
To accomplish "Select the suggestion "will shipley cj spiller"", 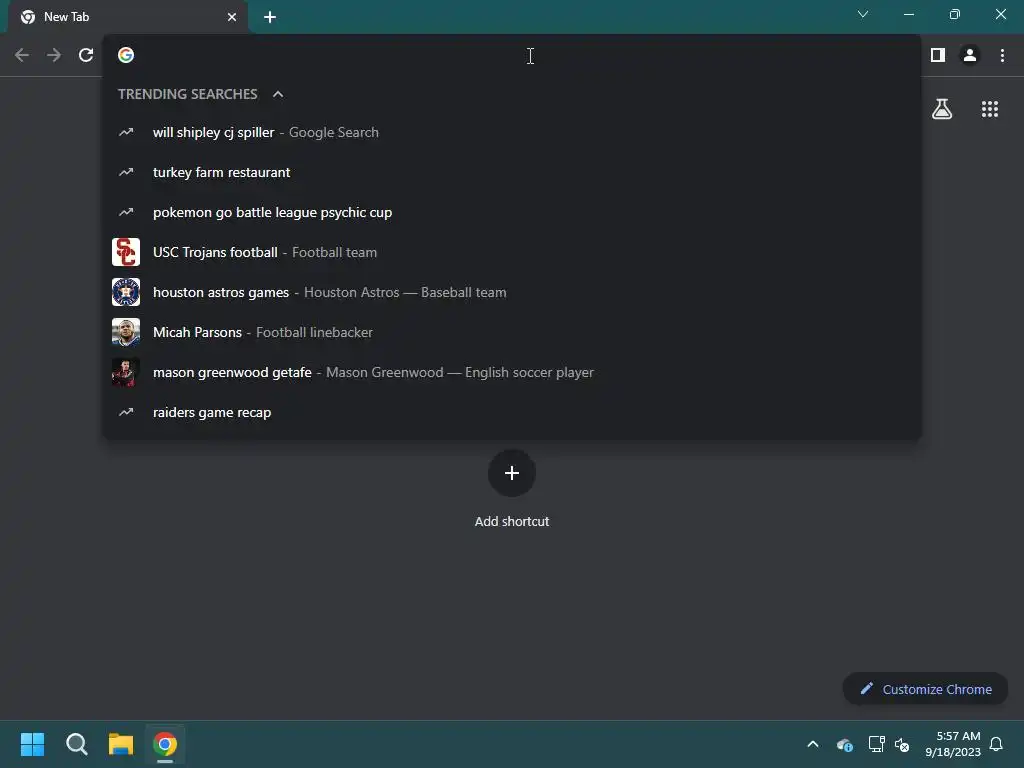I will pyautogui.click(x=512, y=133).
